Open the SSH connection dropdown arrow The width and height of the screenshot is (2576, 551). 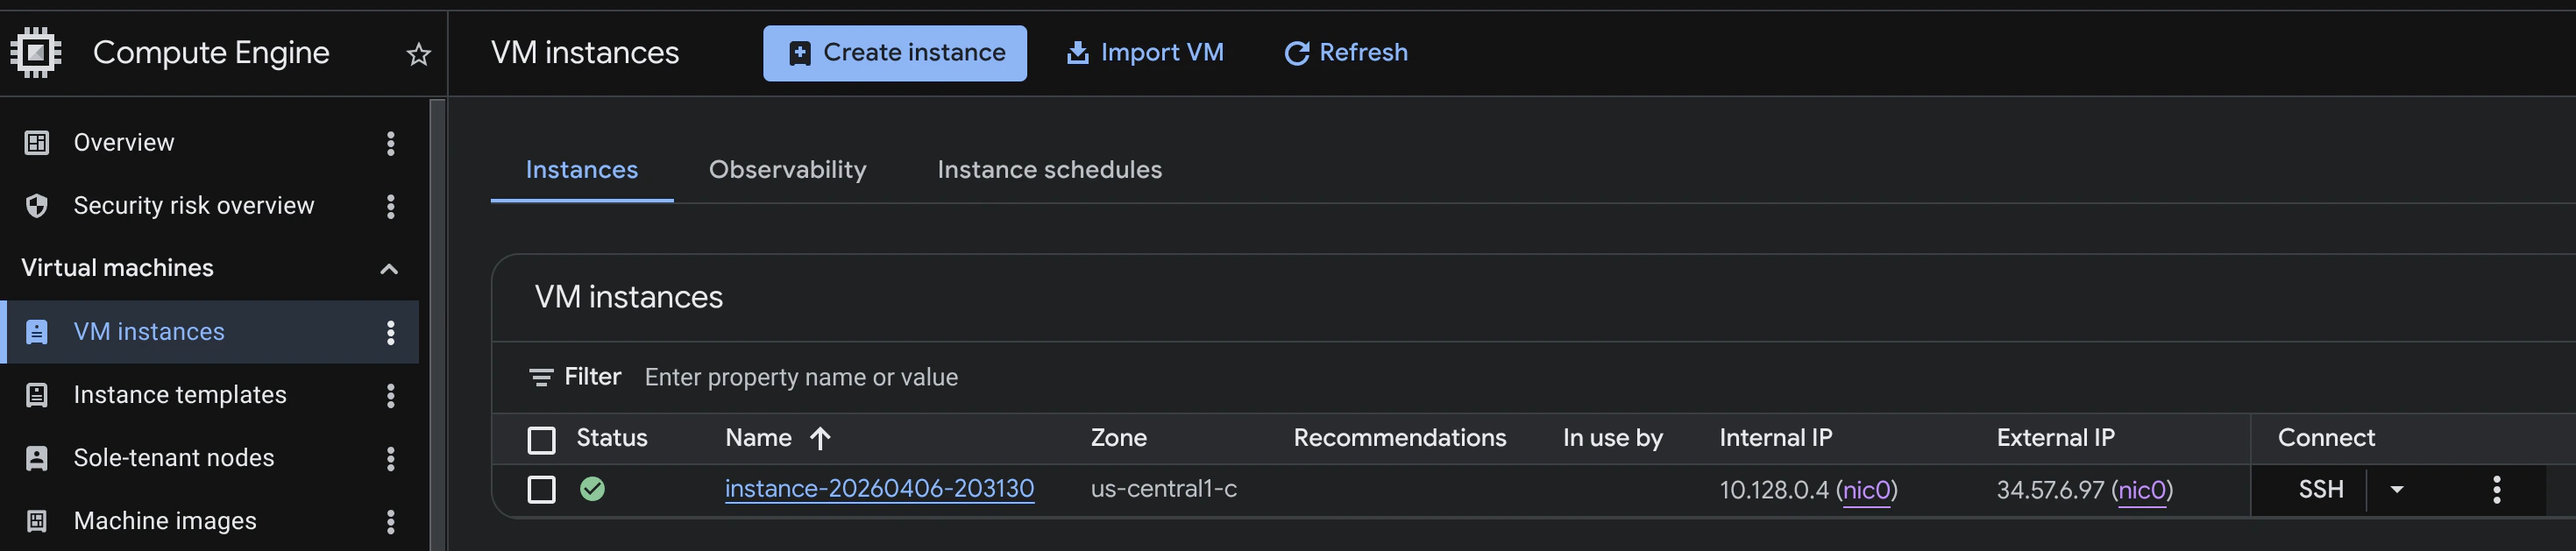[x=2397, y=489]
